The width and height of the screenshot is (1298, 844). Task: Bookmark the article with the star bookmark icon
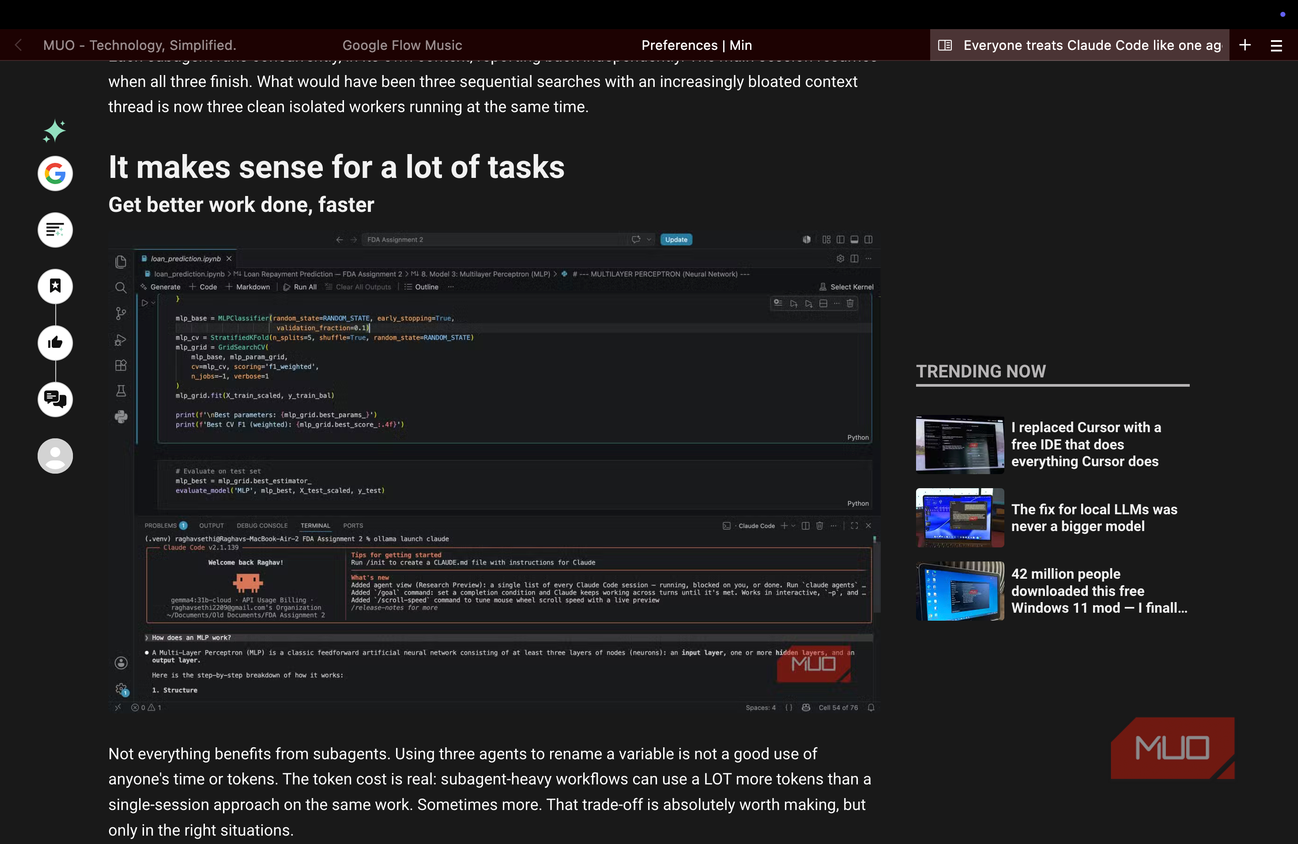(55, 286)
